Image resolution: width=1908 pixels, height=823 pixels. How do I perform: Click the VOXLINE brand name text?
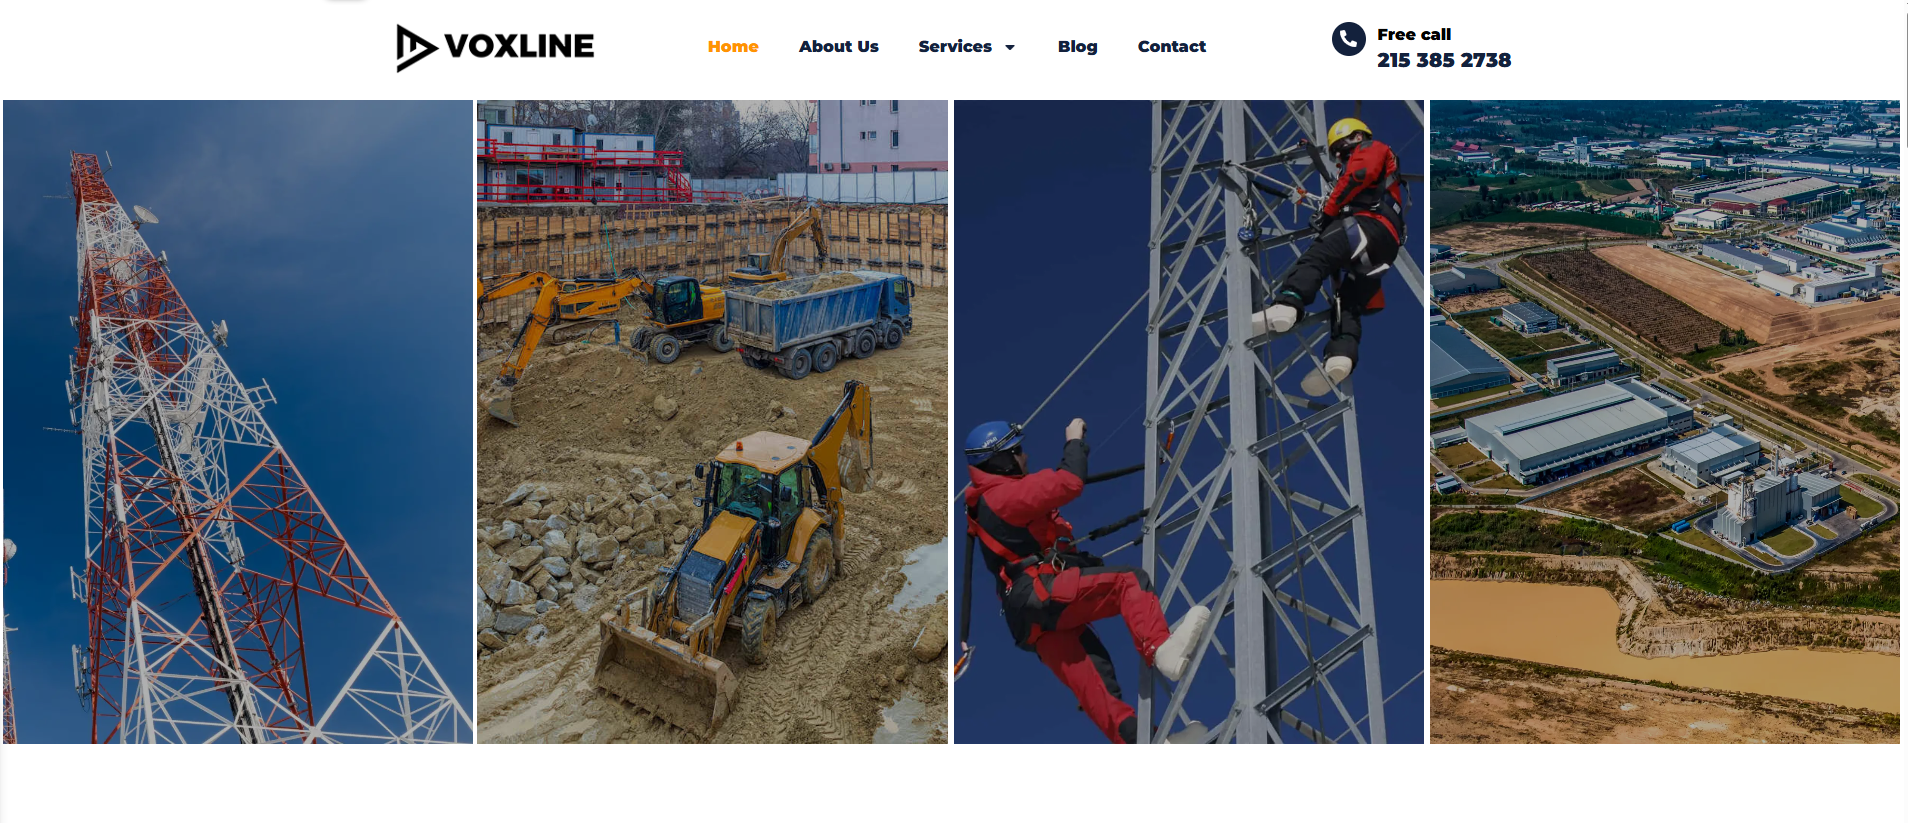(519, 46)
